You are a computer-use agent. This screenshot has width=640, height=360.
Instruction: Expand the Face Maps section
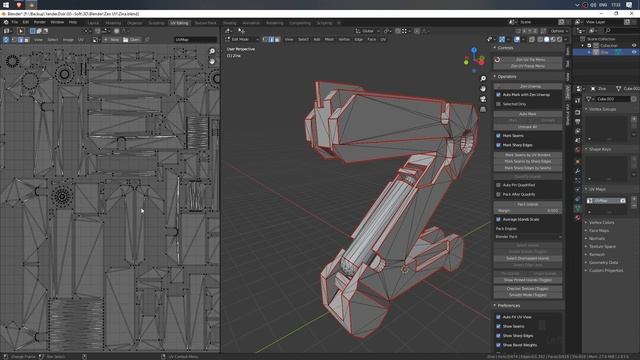pyautogui.click(x=599, y=231)
